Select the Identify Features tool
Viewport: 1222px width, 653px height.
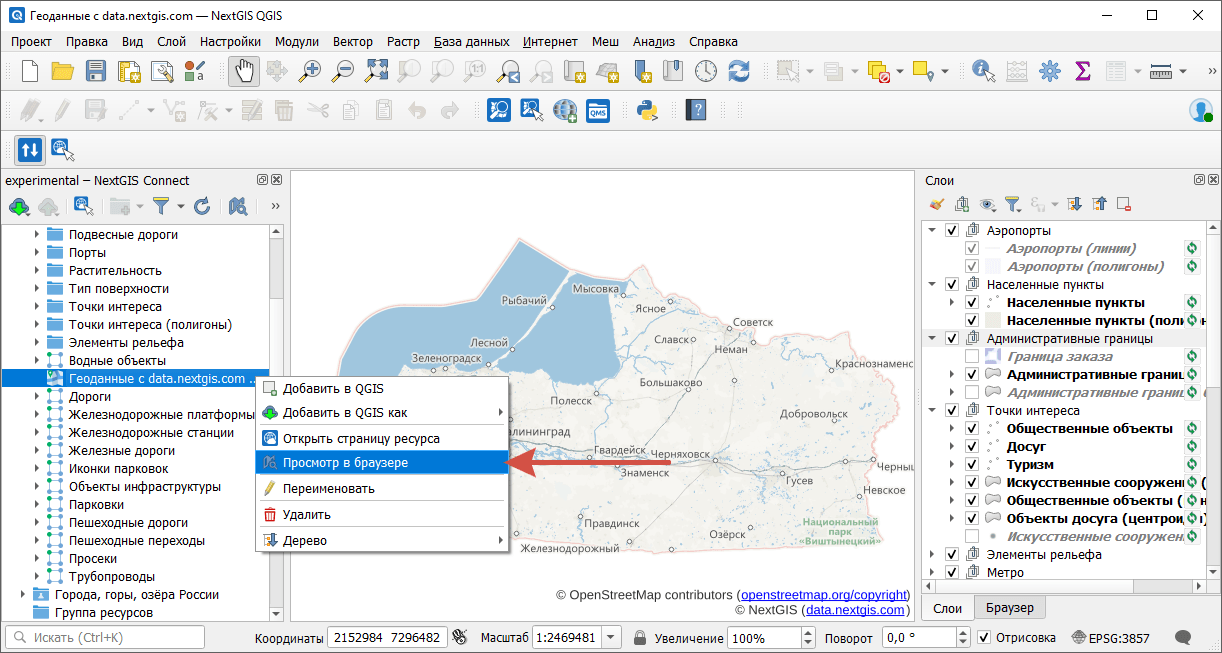pos(983,71)
